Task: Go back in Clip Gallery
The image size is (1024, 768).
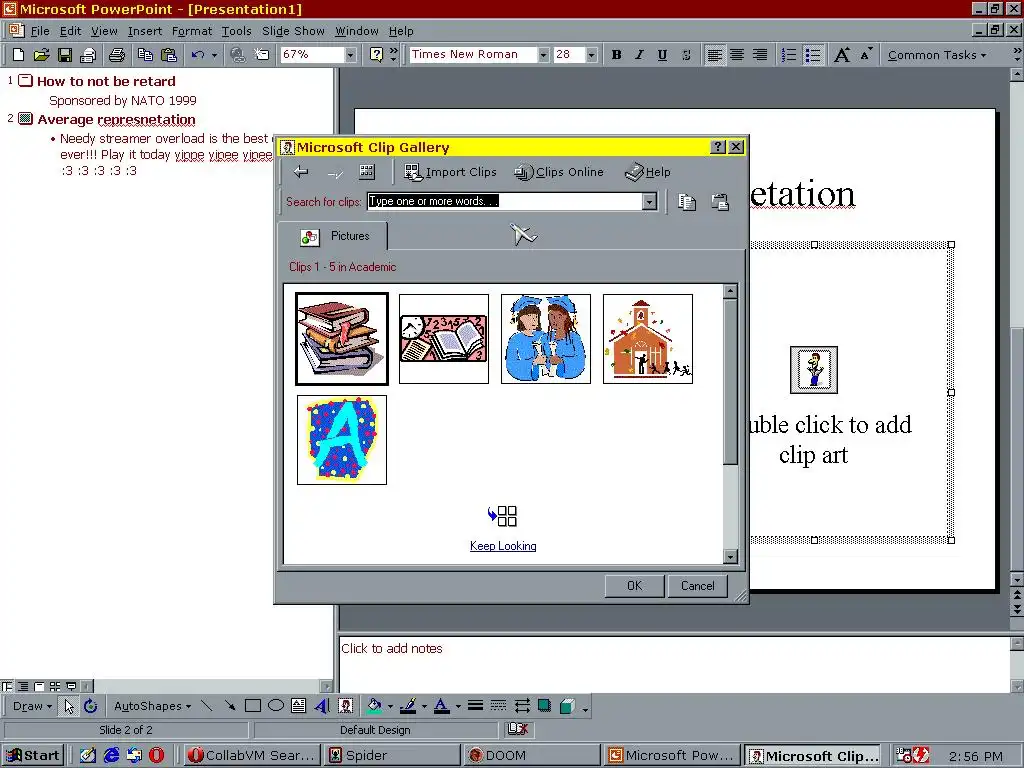Action: (x=301, y=172)
